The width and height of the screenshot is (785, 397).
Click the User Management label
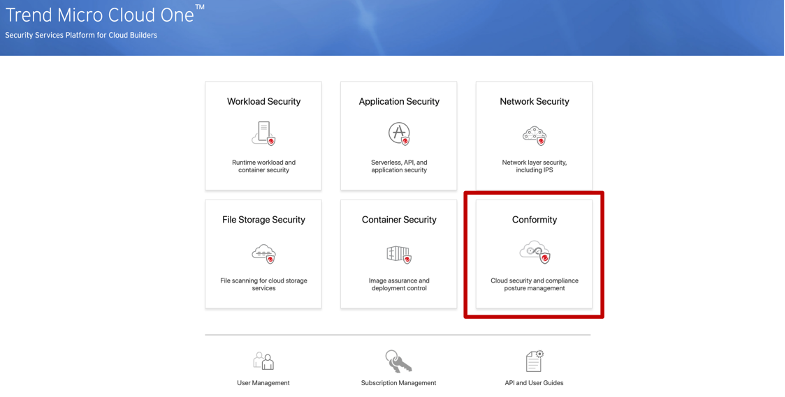[x=263, y=383]
